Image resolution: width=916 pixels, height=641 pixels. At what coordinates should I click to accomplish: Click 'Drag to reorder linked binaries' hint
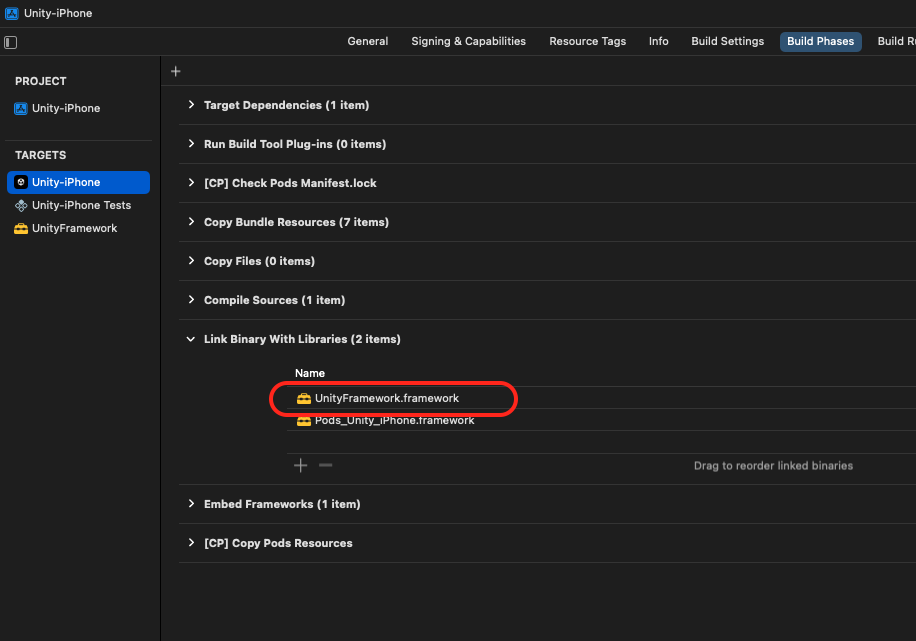point(773,466)
